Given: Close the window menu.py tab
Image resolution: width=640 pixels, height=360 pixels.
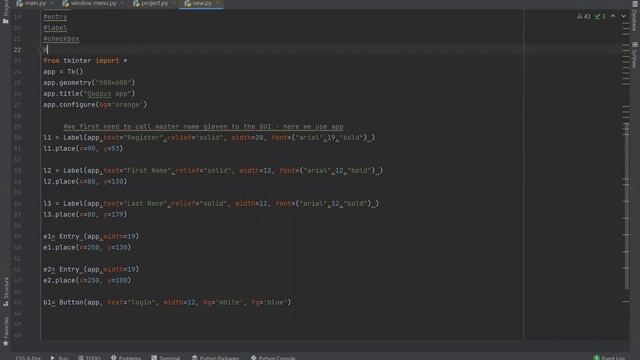Looking at the screenshot, I should click(122, 3).
